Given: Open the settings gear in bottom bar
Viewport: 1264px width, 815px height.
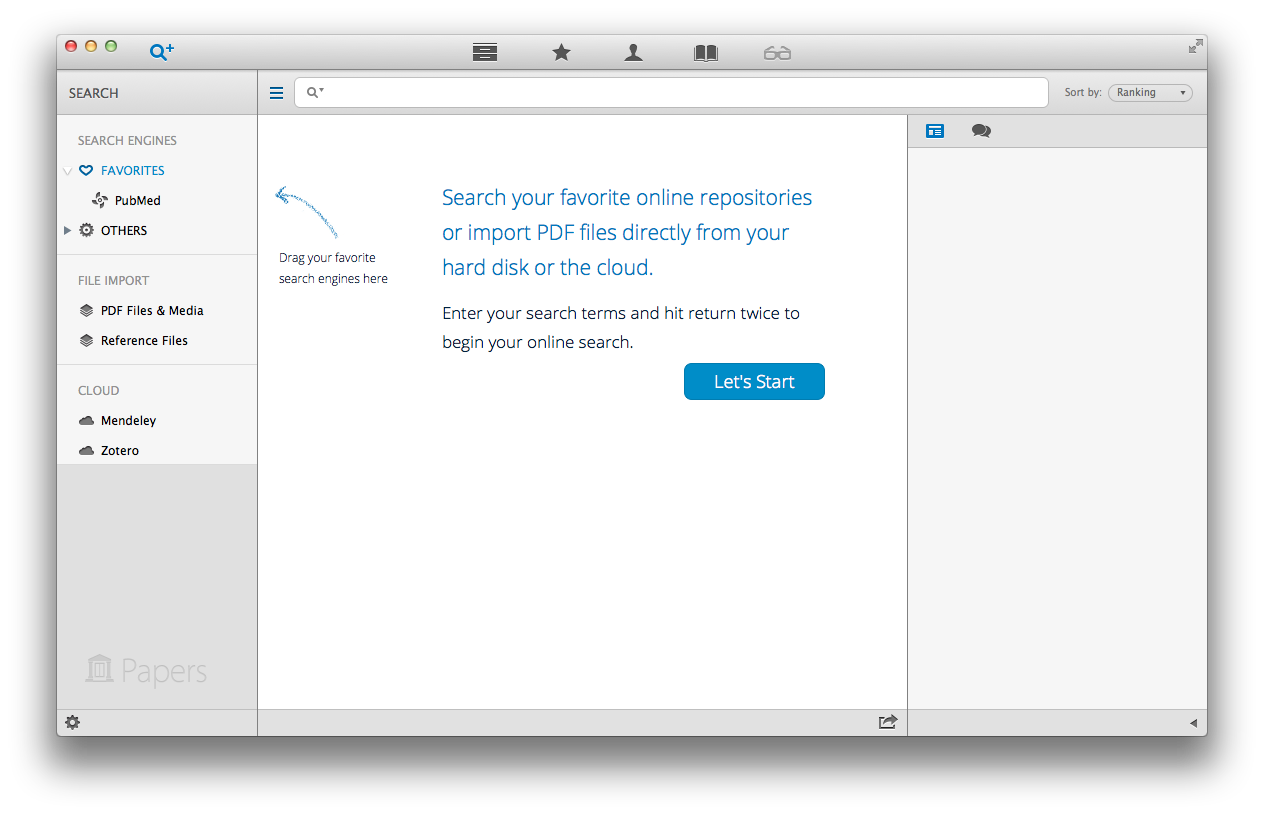Looking at the screenshot, I should click(72, 722).
